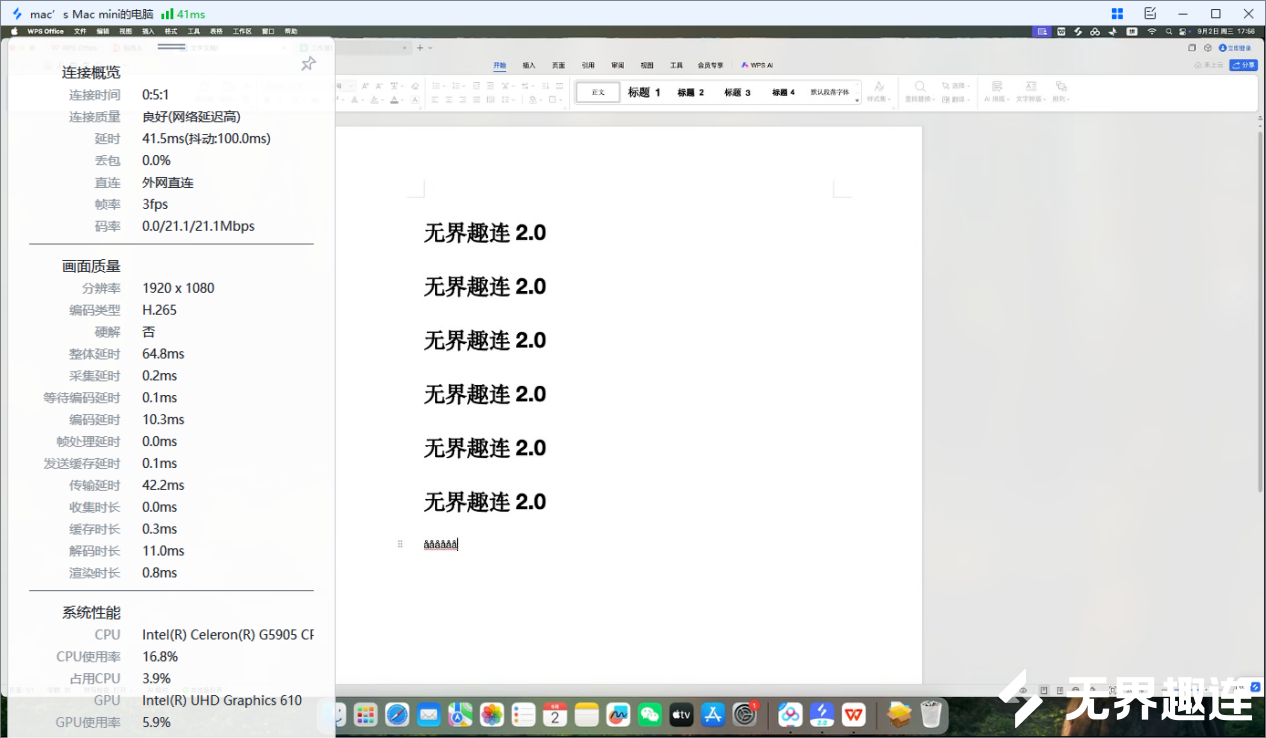This screenshot has width=1266, height=738.
Task: Place cursor in the 'ááááá' text line
Action: tap(440, 544)
